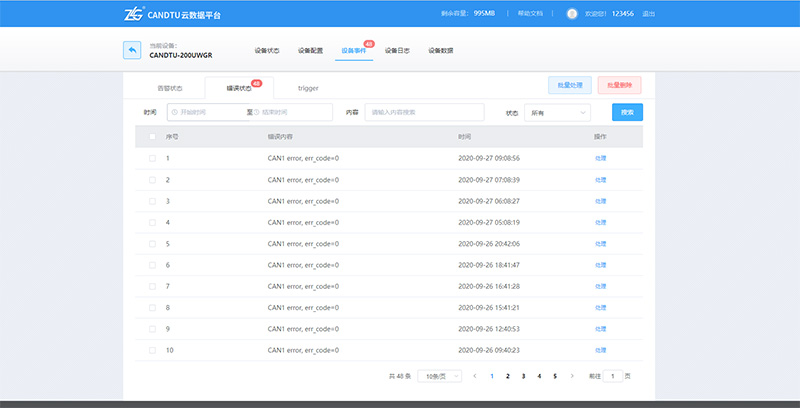The image size is (800, 408).
Task: Click the red 48 badge on 设备事件
Action: [x=368, y=44]
